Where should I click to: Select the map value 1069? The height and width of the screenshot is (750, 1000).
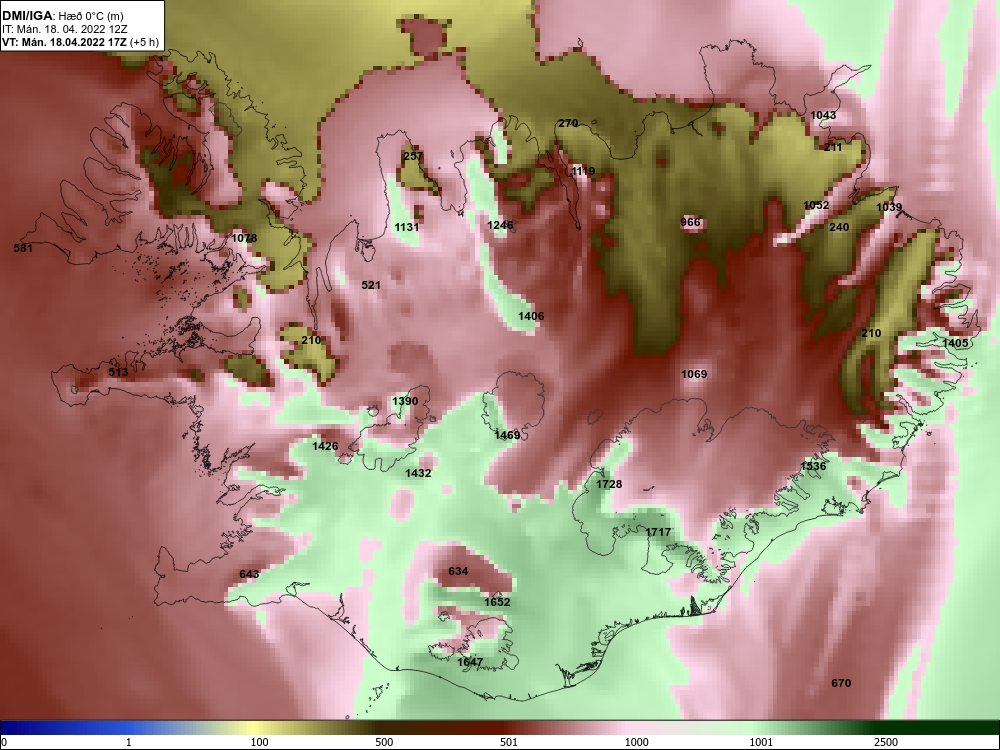[x=694, y=374]
